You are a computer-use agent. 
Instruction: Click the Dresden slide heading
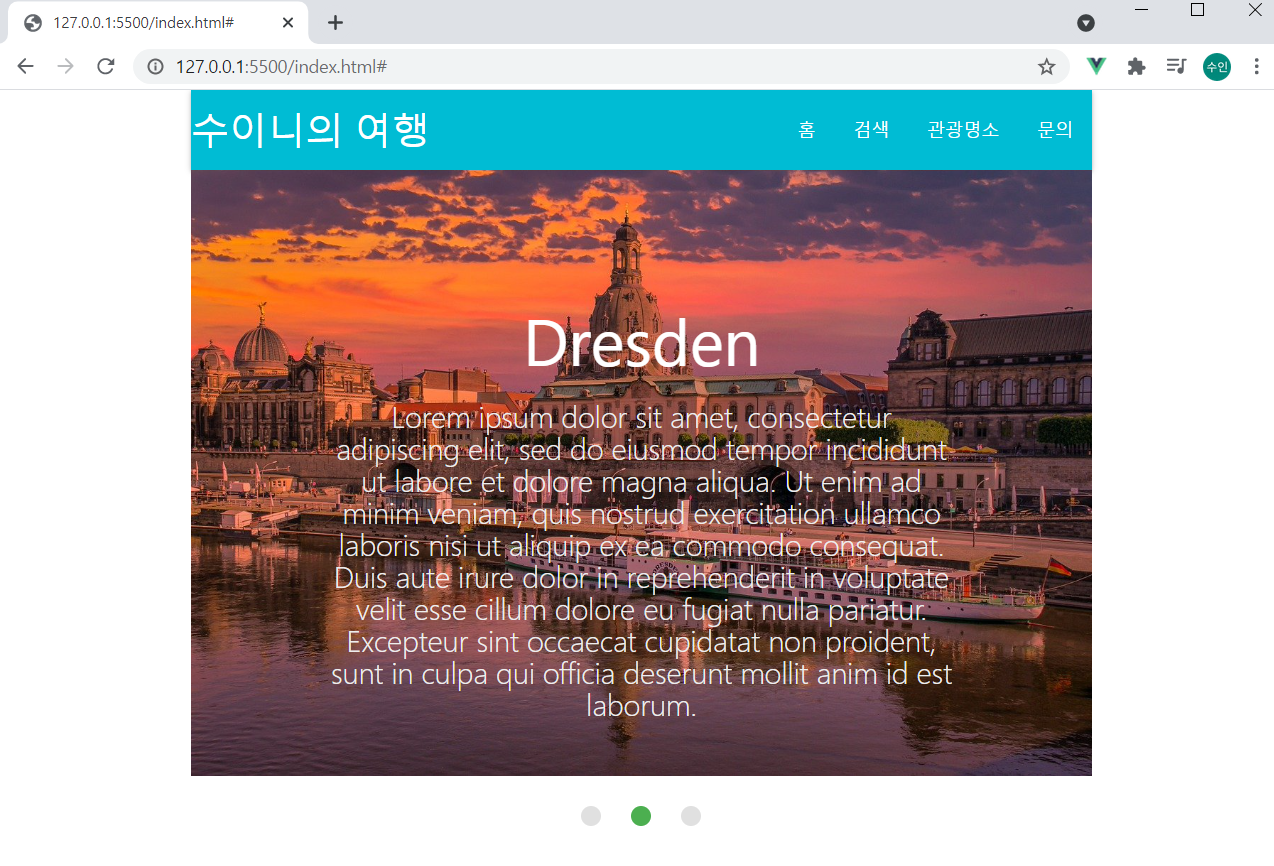[x=641, y=343]
